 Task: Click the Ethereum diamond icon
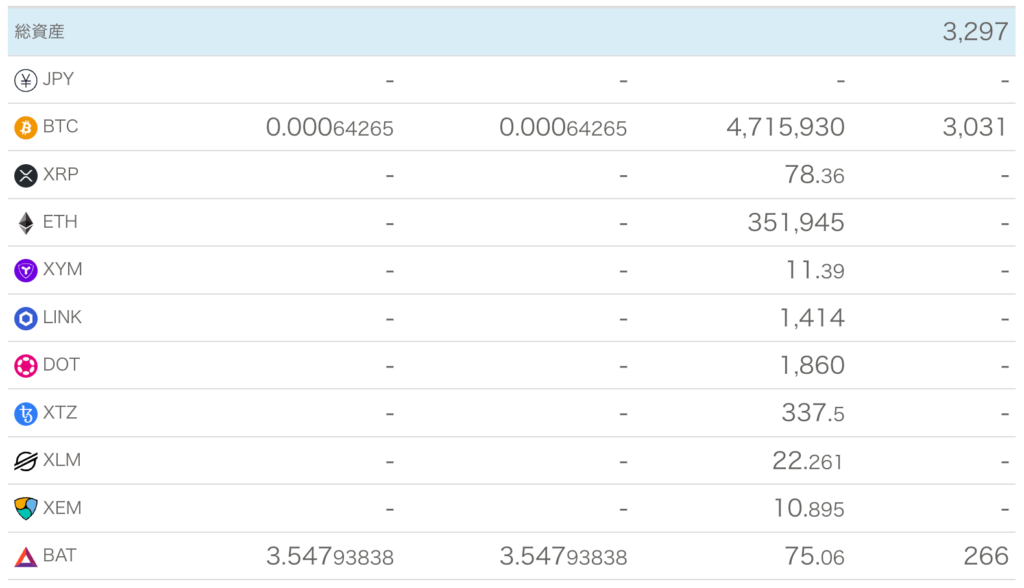25,223
